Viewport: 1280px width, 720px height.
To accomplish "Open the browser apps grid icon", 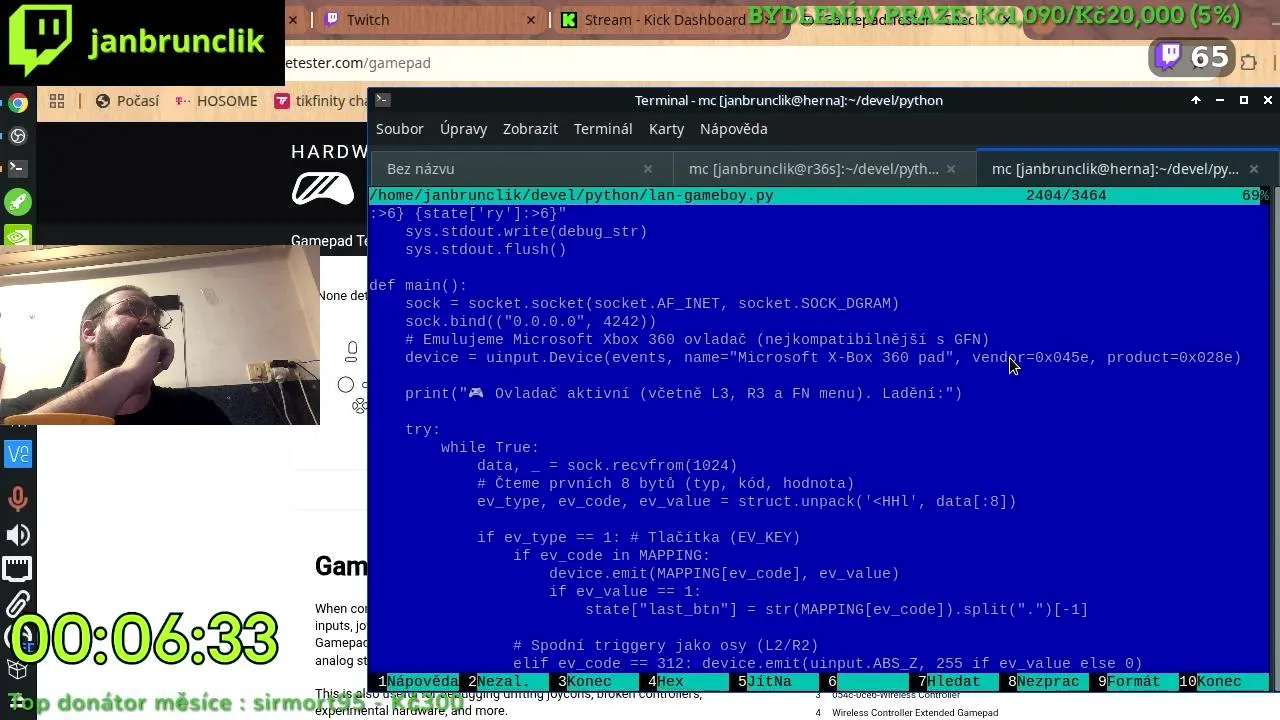I will (57, 101).
